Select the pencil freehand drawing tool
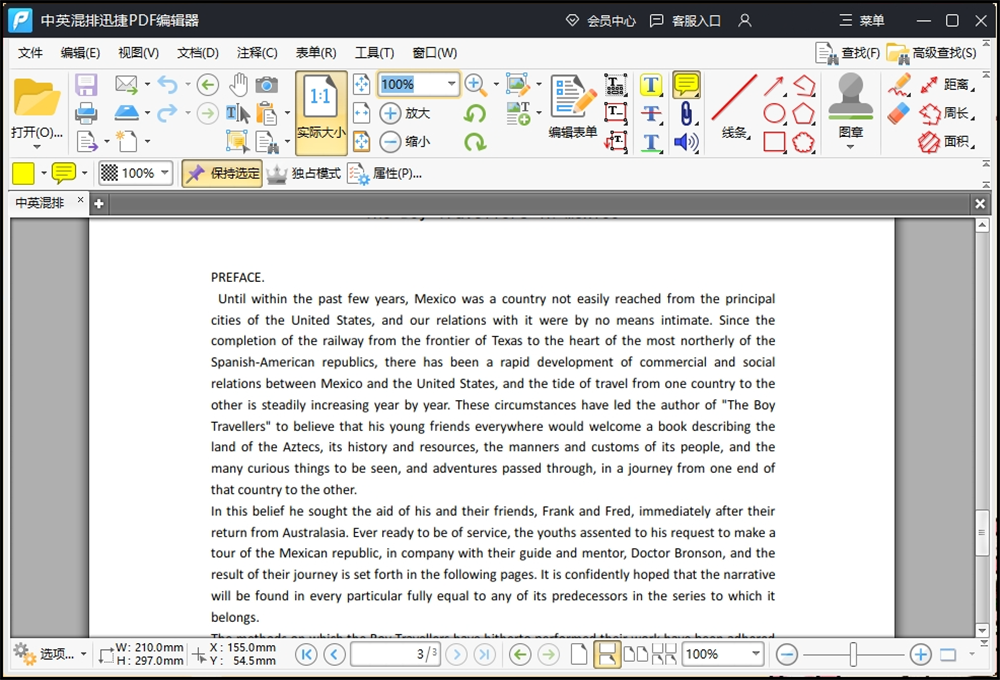Screen dimensions: 1000x680 click(x=899, y=84)
